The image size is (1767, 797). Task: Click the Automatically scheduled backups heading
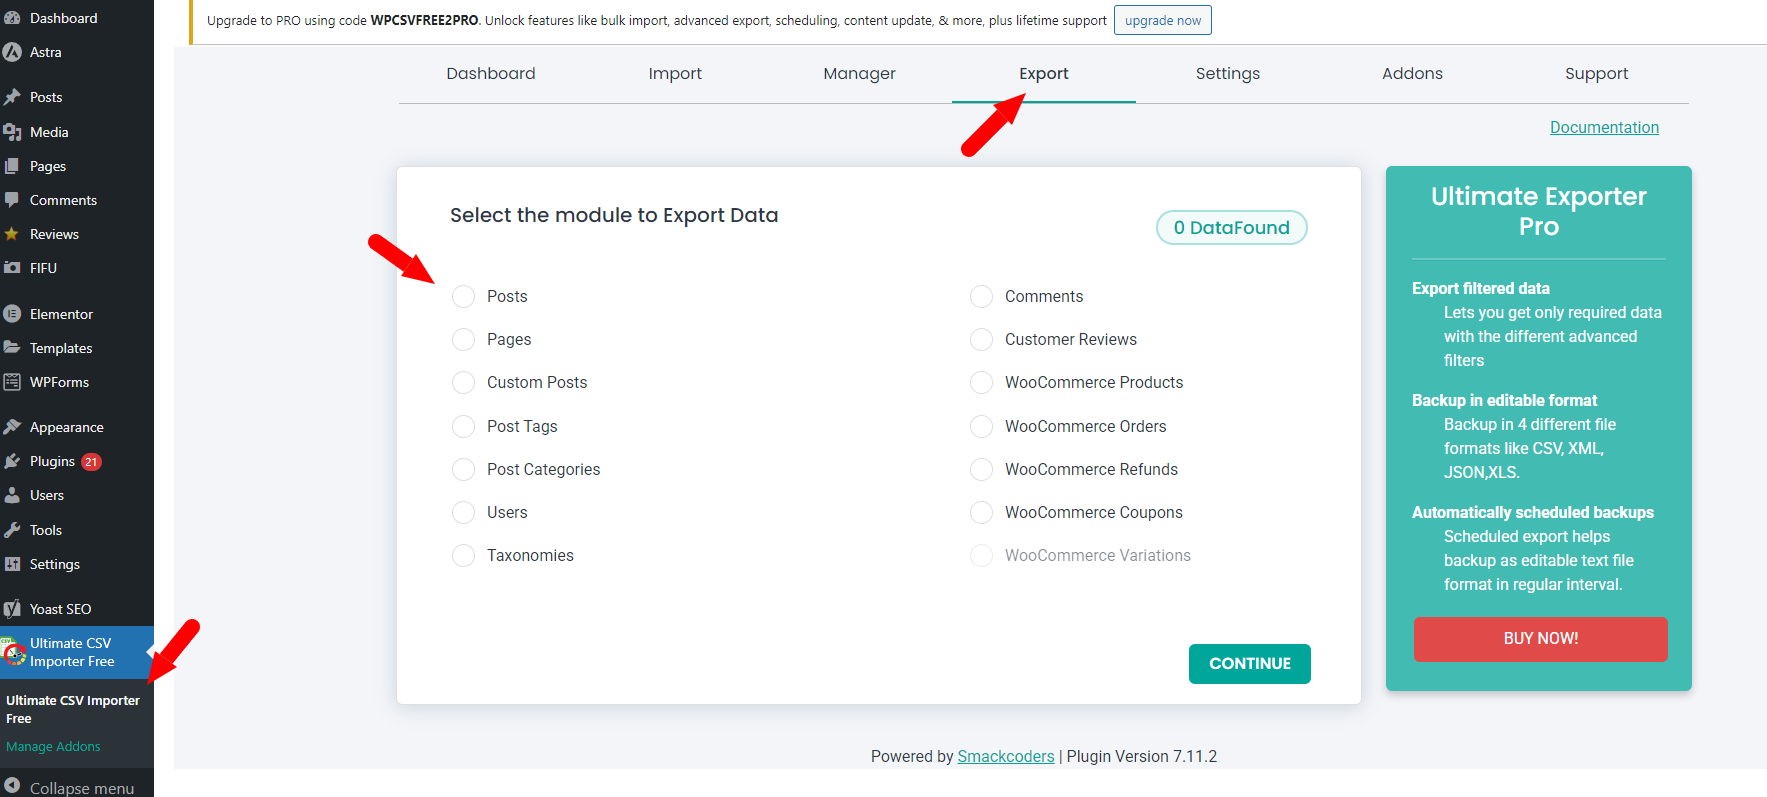pos(1533,512)
